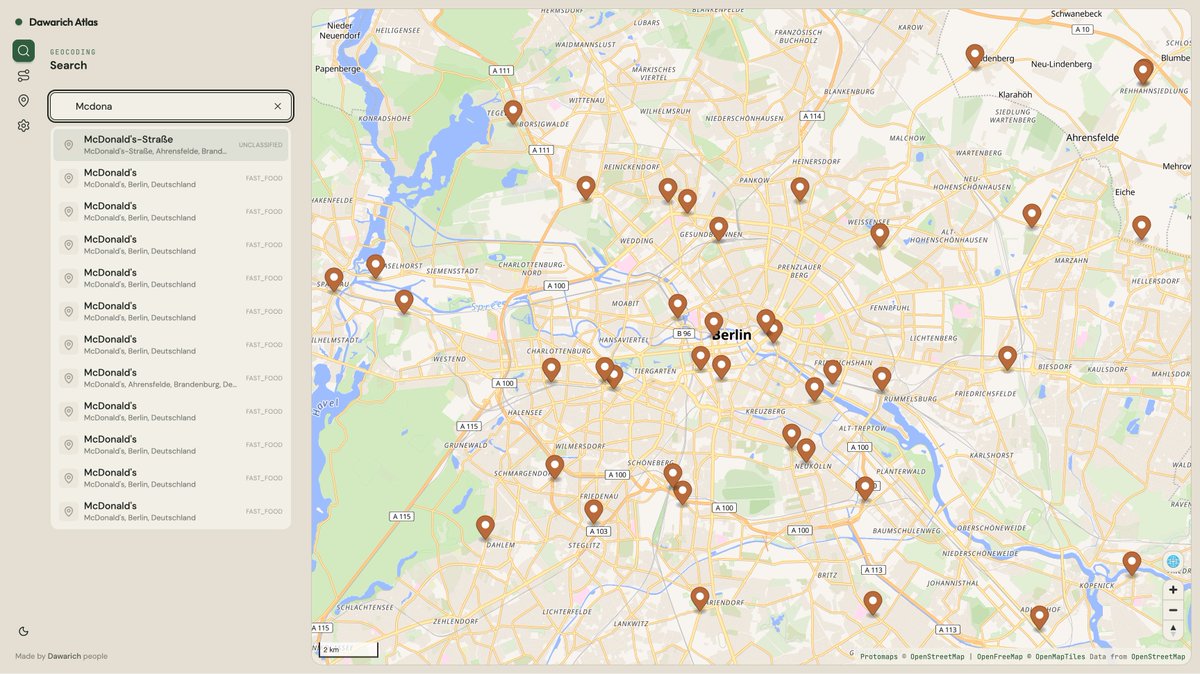Clear the search field with the X
1200x674 pixels.
[278, 106]
